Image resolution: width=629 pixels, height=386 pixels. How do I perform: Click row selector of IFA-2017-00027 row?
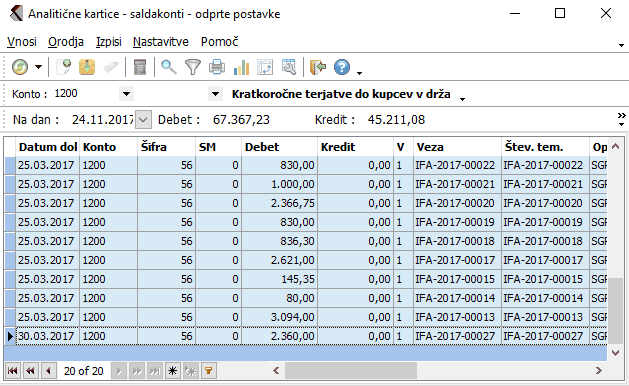coord(10,336)
